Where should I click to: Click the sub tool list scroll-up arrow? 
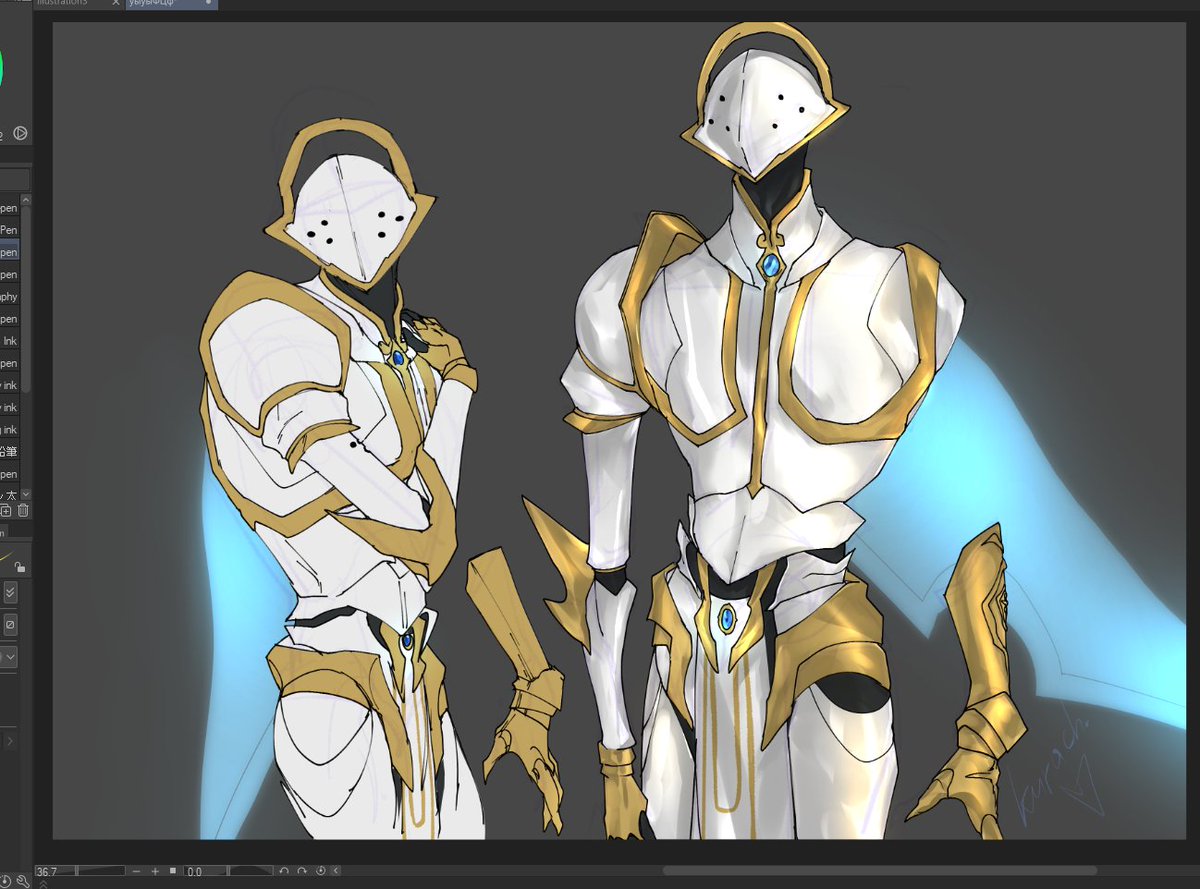click(x=26, y=200)
